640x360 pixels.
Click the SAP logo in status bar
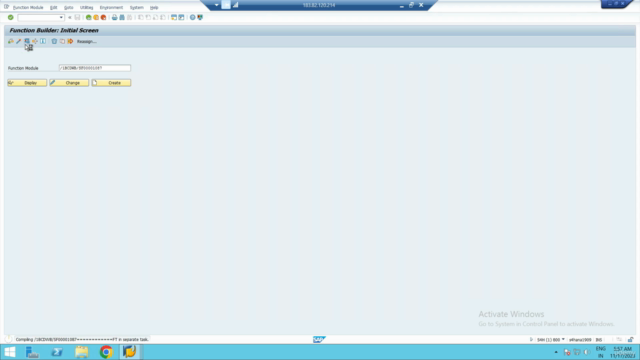[x=319, y=340]
